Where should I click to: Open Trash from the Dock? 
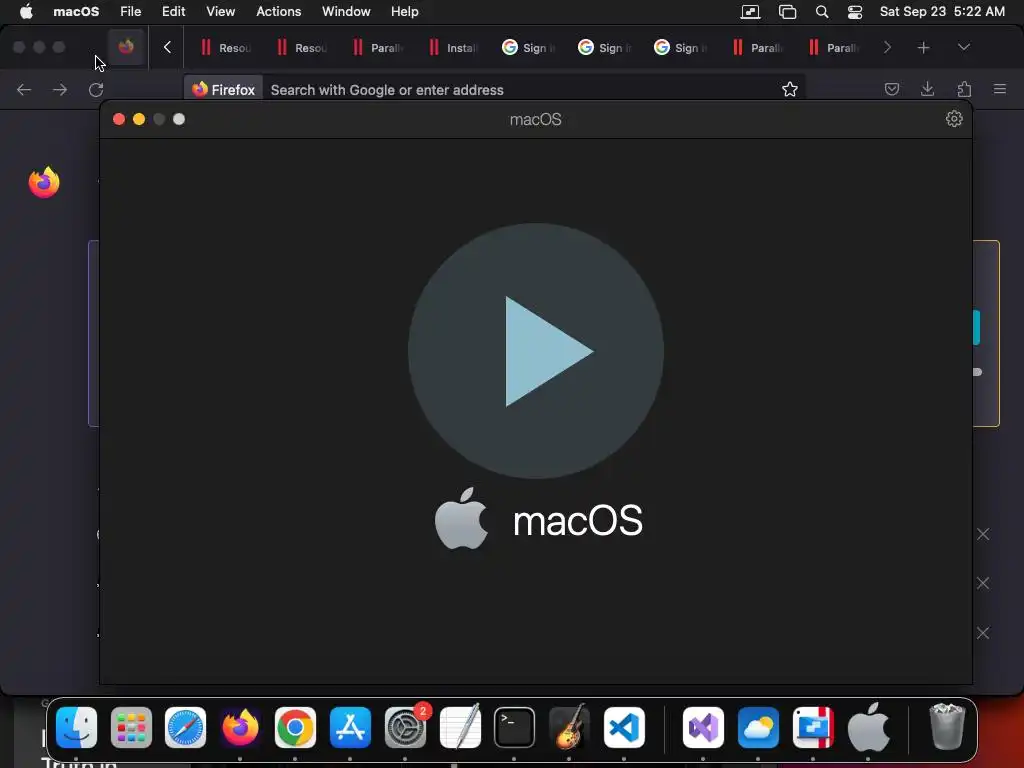pos(947,727)
